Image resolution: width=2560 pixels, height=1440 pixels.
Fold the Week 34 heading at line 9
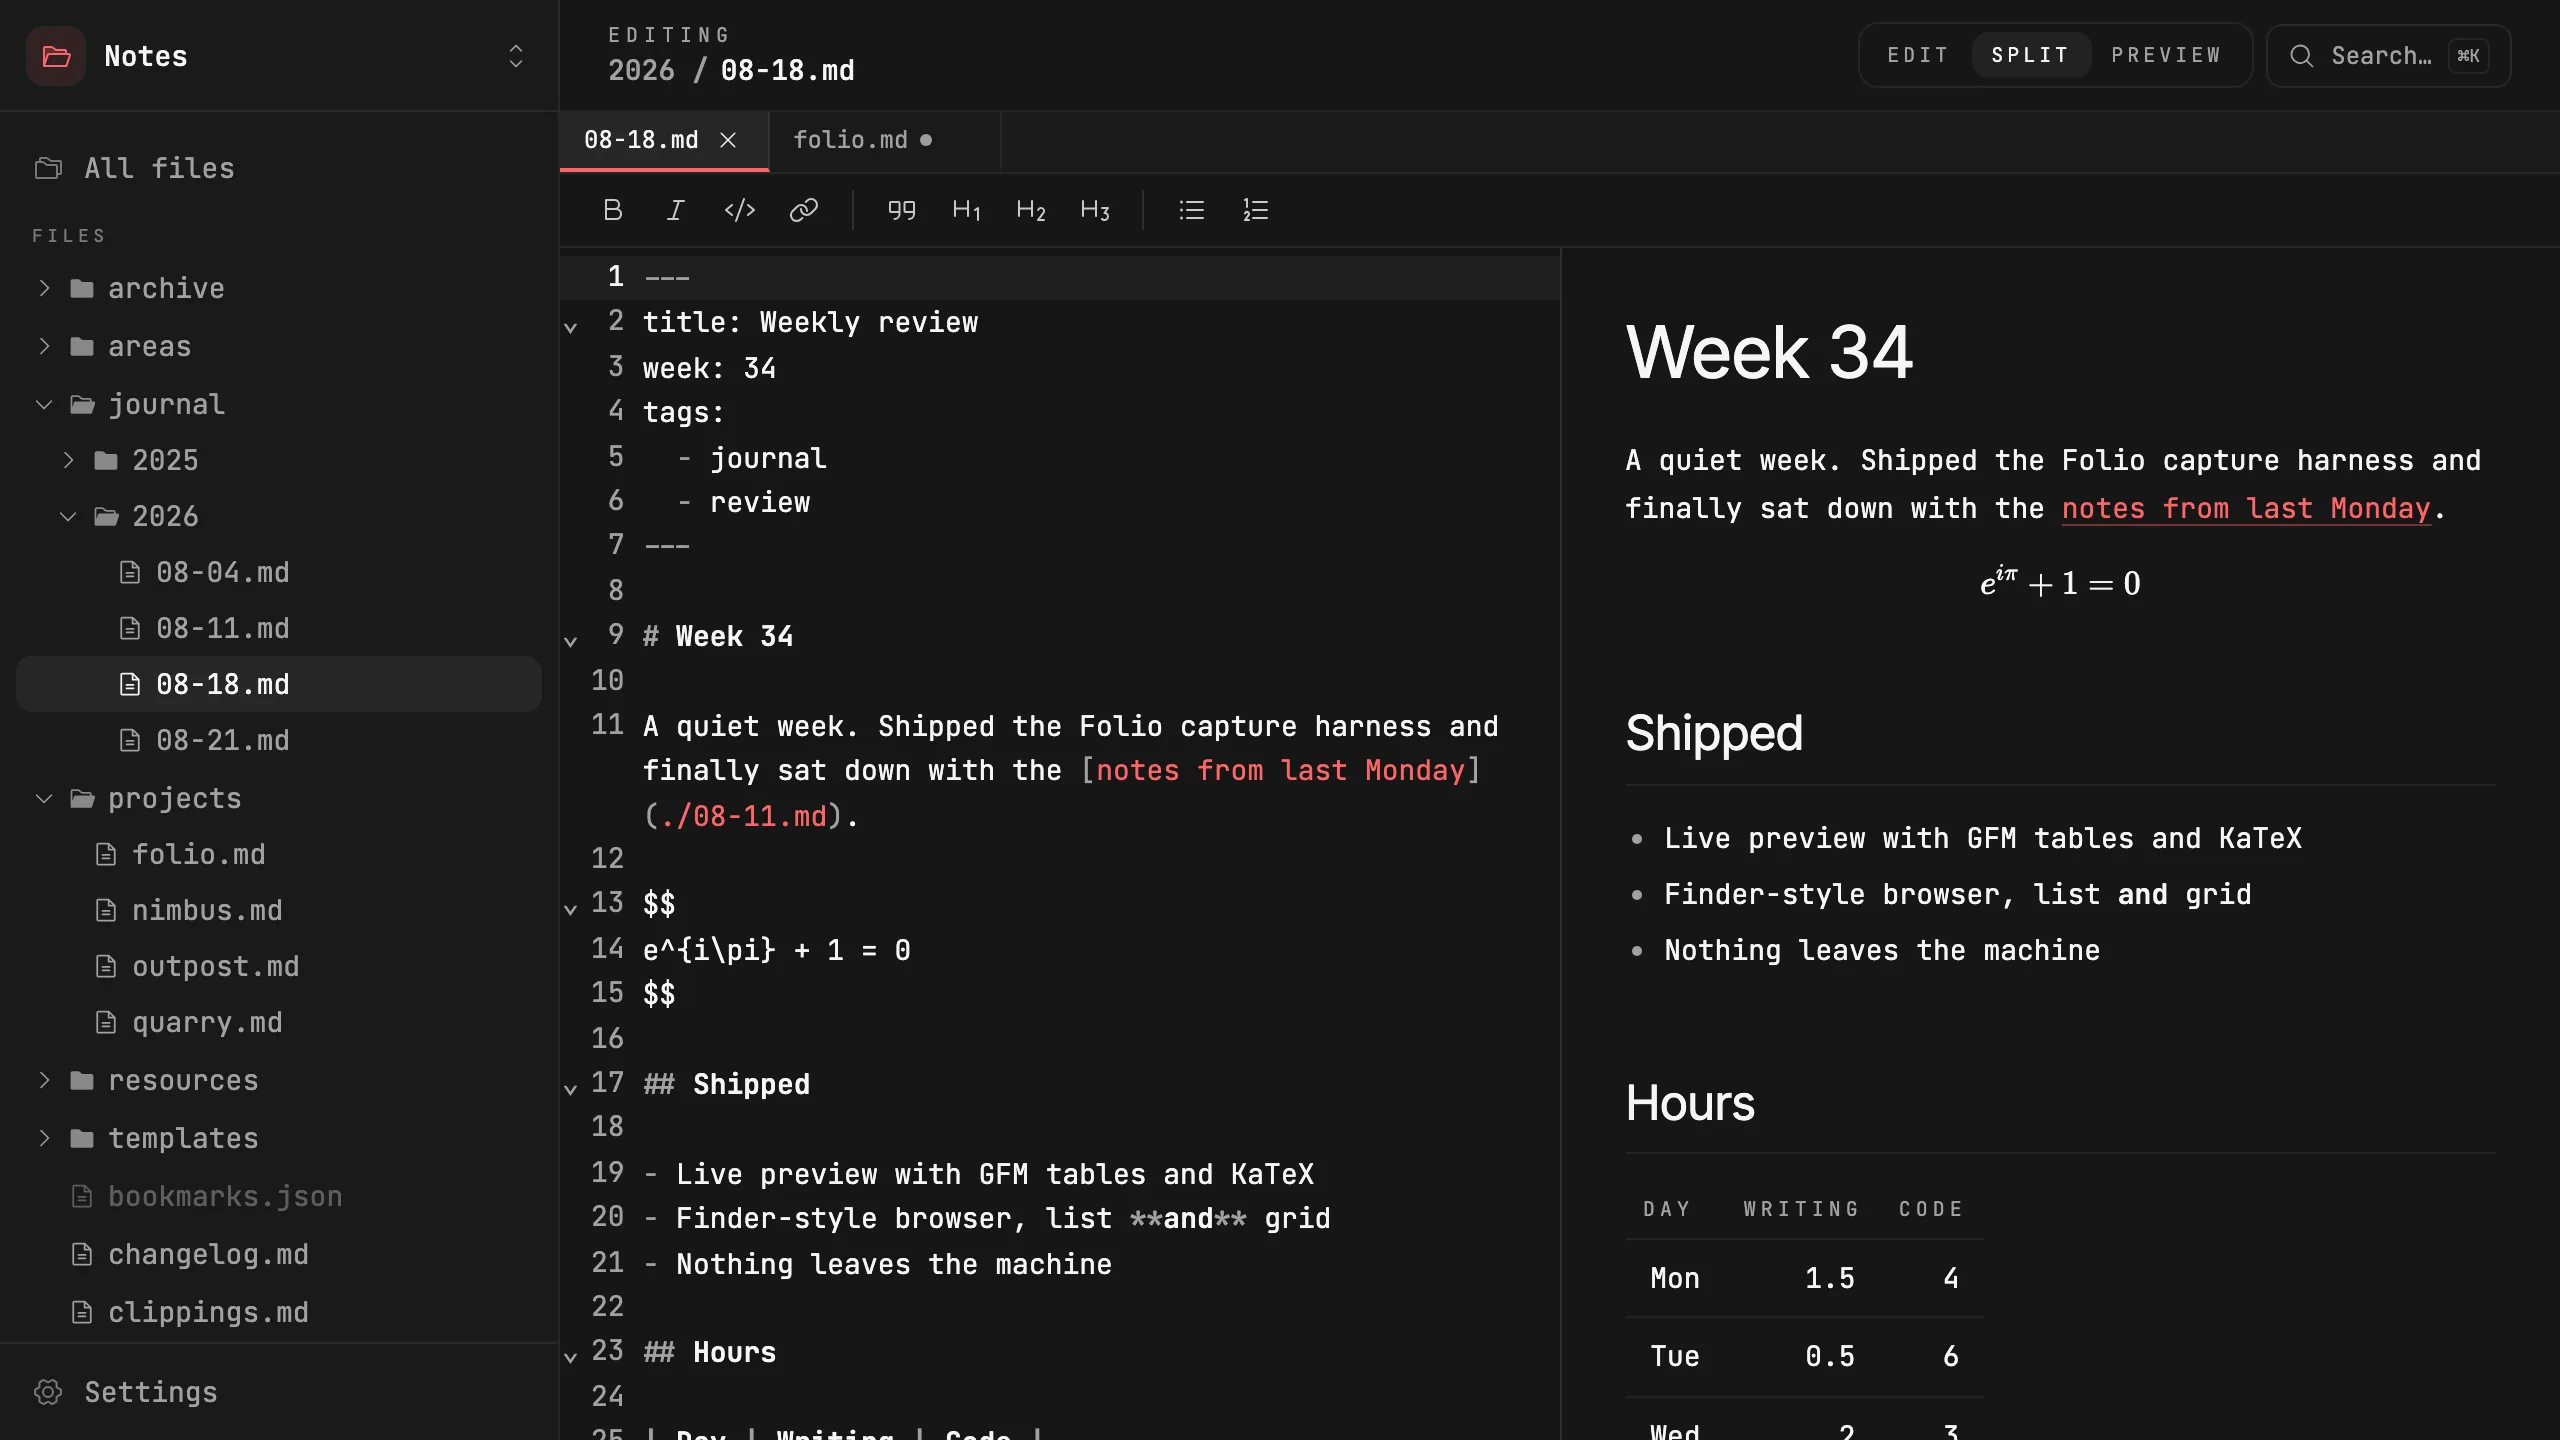pos(571,640)
